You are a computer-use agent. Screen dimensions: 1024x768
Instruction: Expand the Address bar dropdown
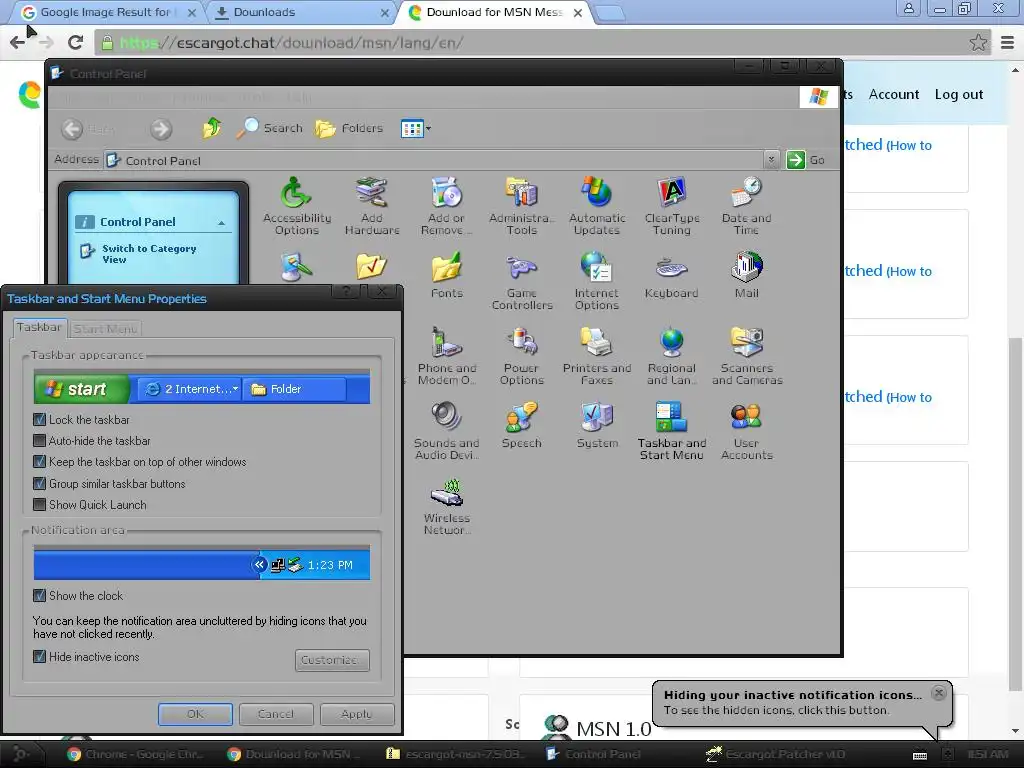tap(771, 159)
